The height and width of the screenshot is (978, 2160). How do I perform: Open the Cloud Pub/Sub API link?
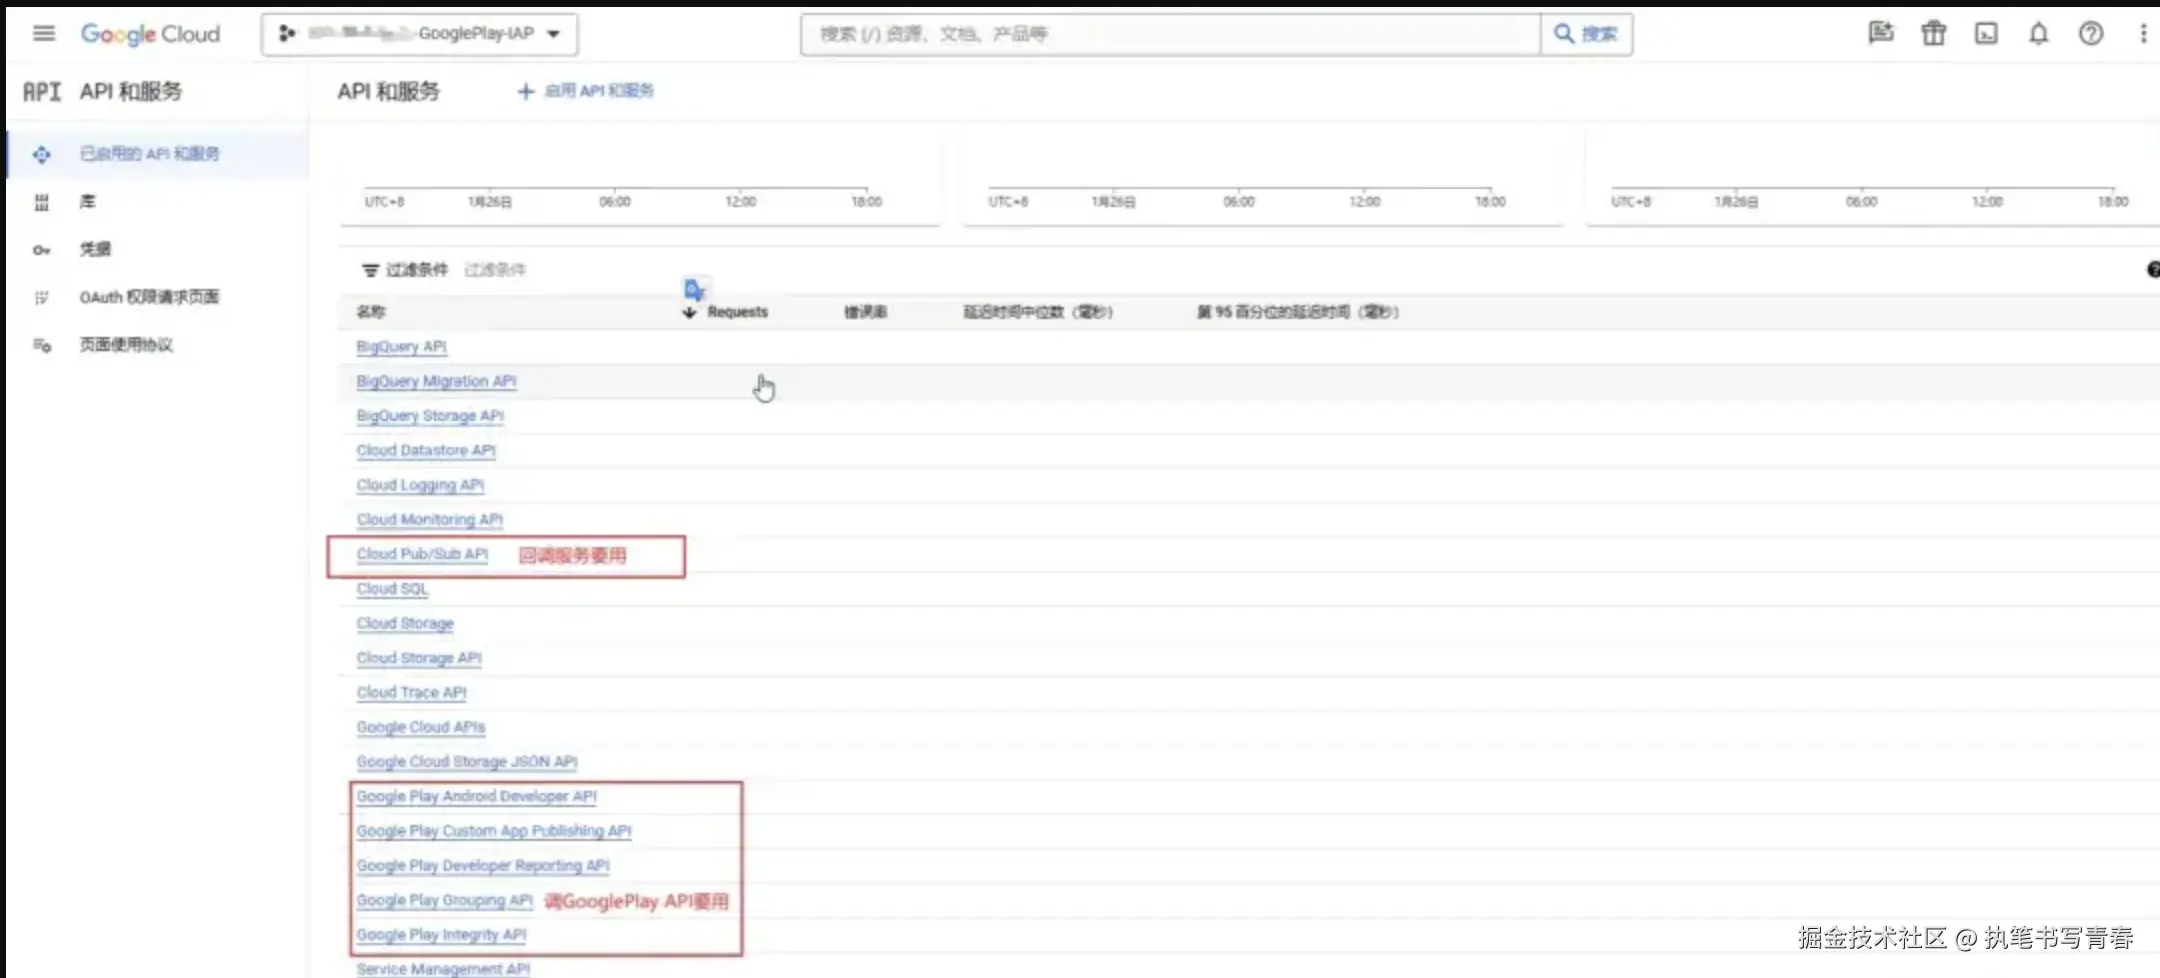click(x=422, y=554)
